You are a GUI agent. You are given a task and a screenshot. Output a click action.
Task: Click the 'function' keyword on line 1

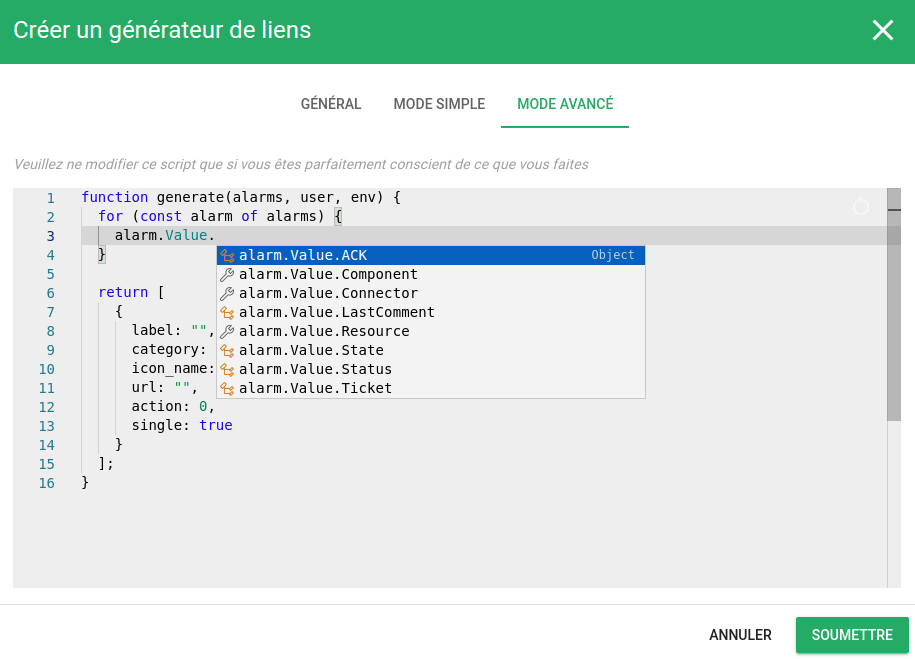pos(114,197)
